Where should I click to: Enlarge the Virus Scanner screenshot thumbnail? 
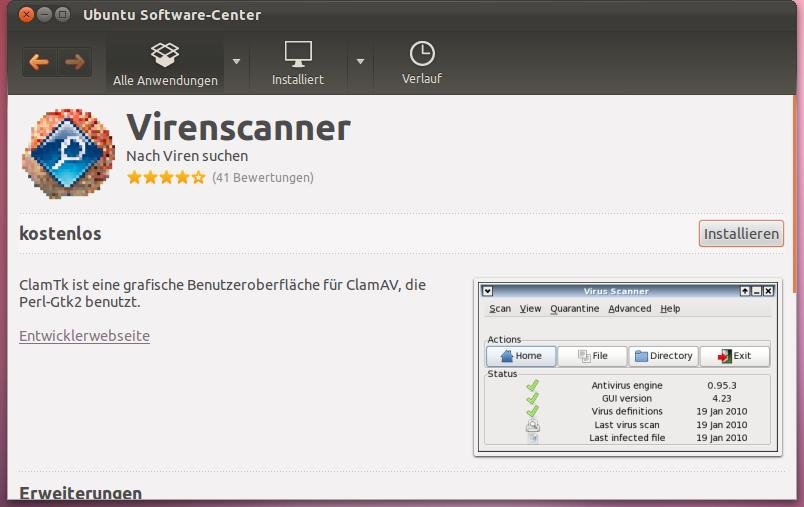(x=628, y=367)
